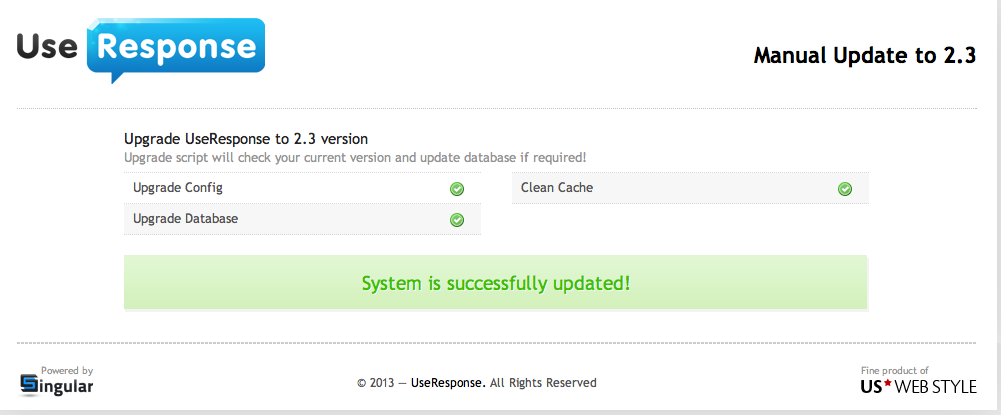Click the red star in US Web Style
Image resolution: width=1001 pixels, height=415 pixels.
[889, 384]
